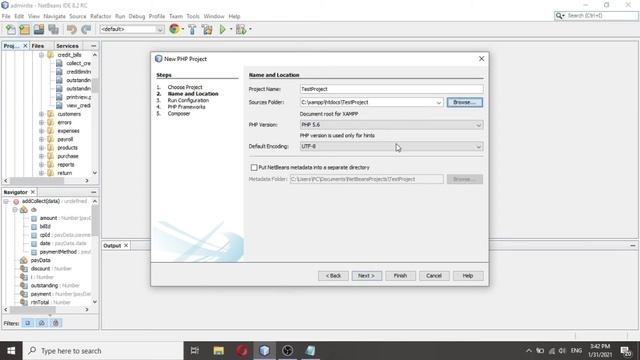This screenshot has height=360, width=640.
Task: Close the Navigator tab
Action: pos(33,192)
